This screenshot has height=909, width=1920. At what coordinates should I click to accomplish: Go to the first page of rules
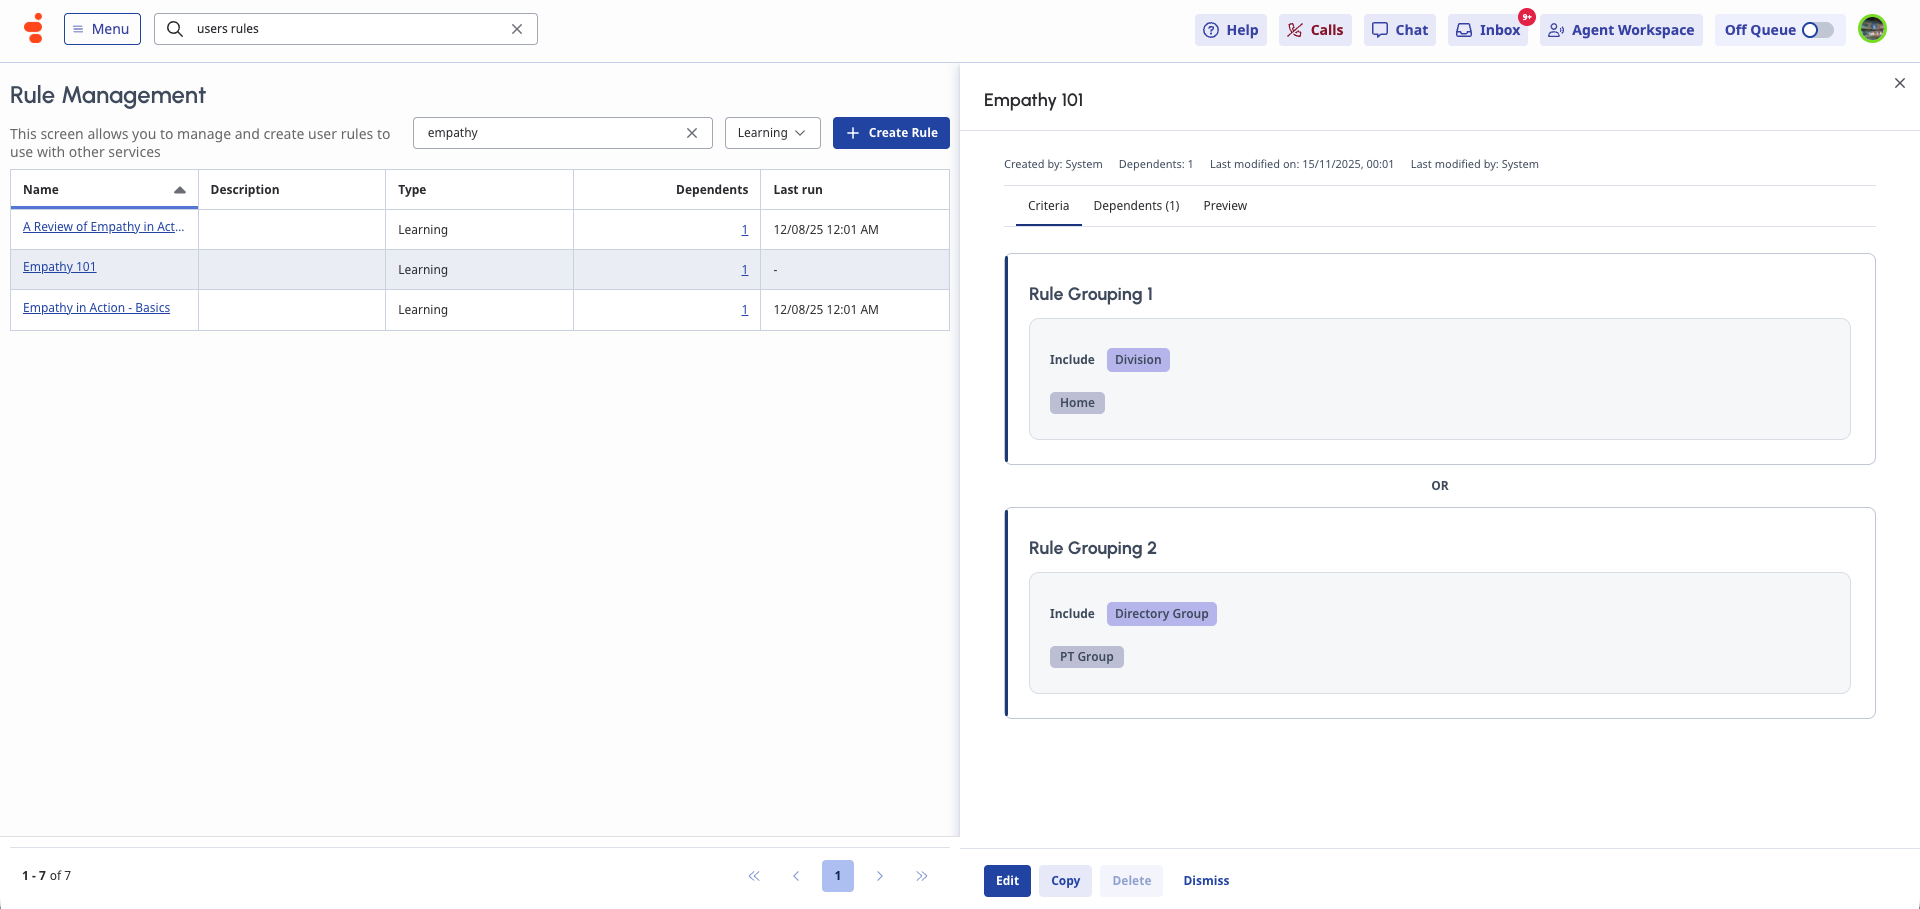point(754,876)
